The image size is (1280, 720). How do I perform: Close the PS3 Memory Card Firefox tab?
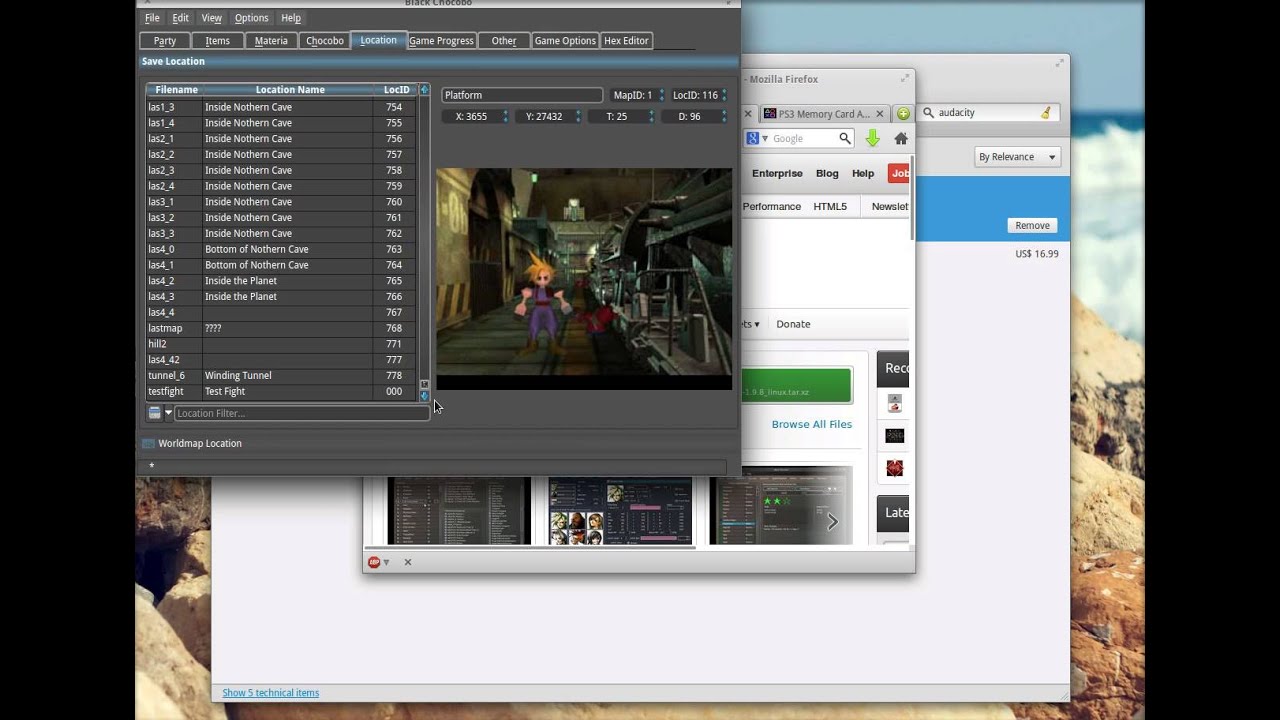coord(880,114)
